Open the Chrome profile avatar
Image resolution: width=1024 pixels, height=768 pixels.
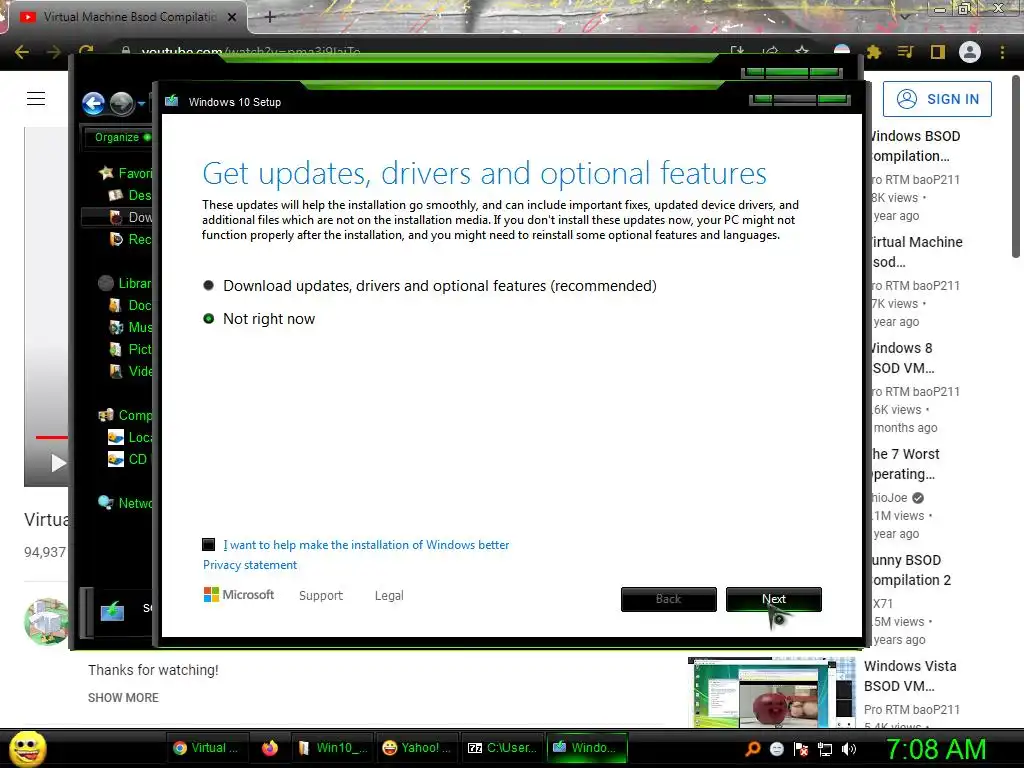coord(970,52)
